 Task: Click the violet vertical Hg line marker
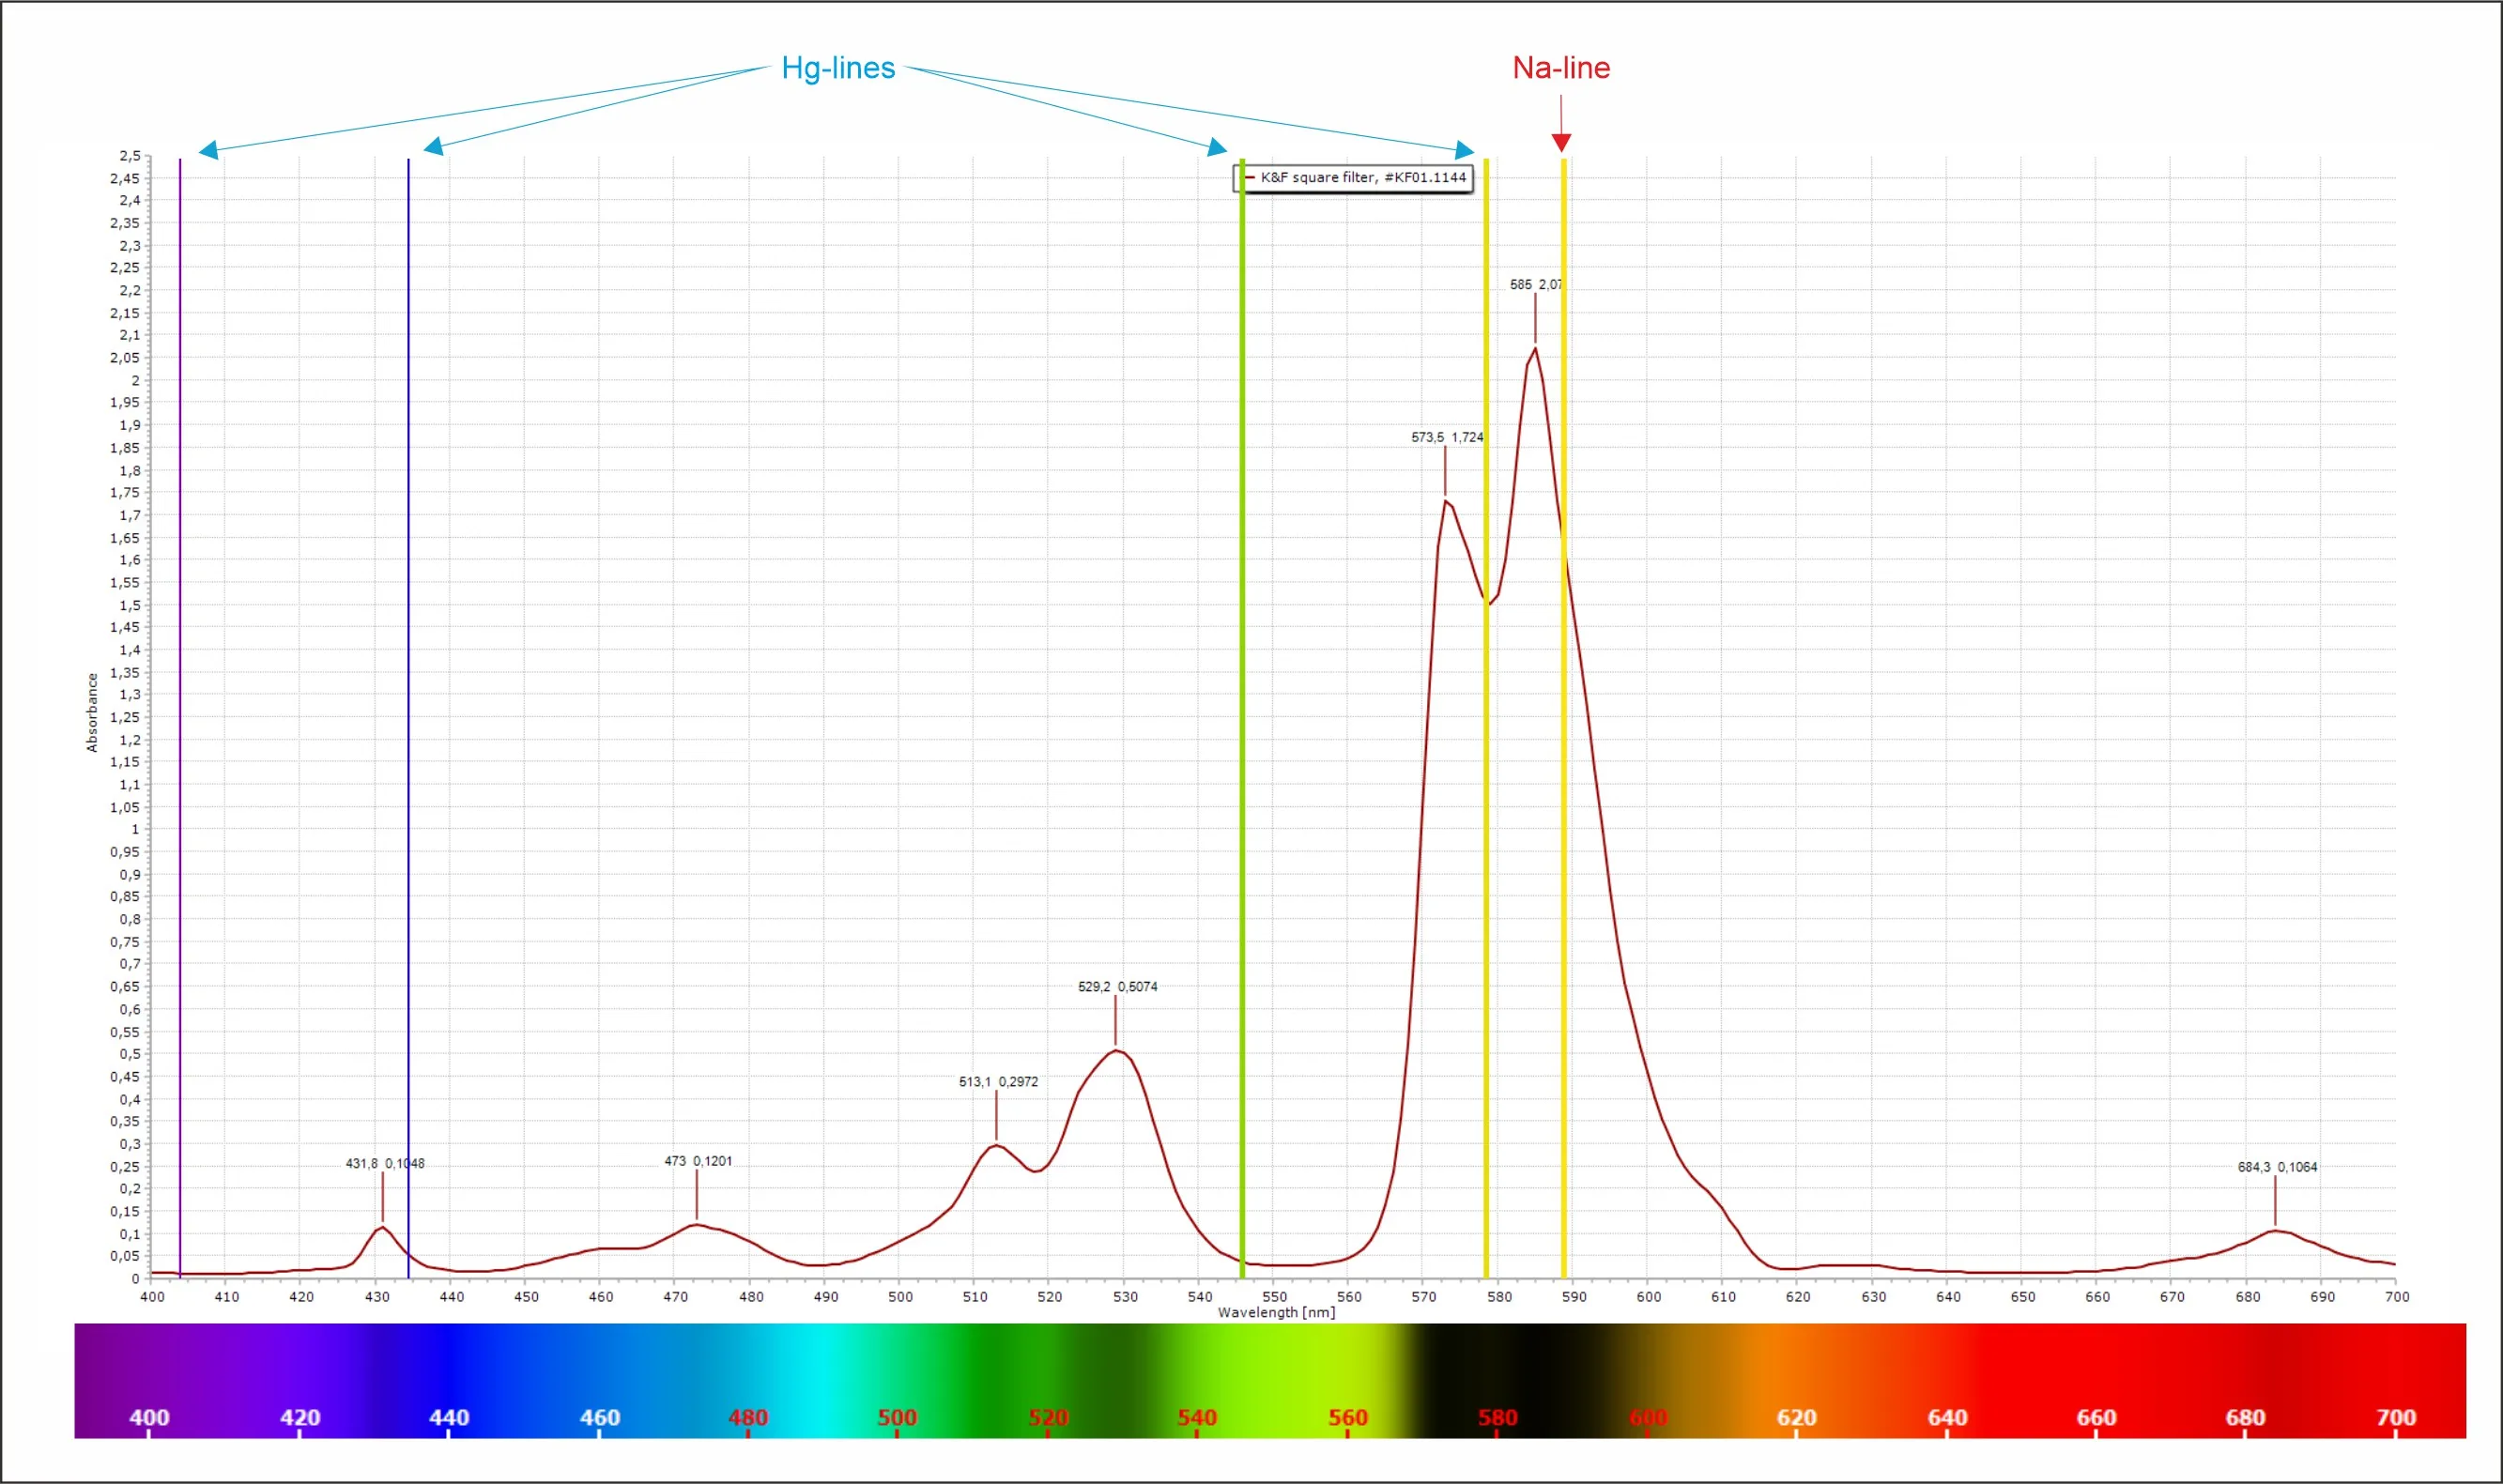(x=180, y=700)
